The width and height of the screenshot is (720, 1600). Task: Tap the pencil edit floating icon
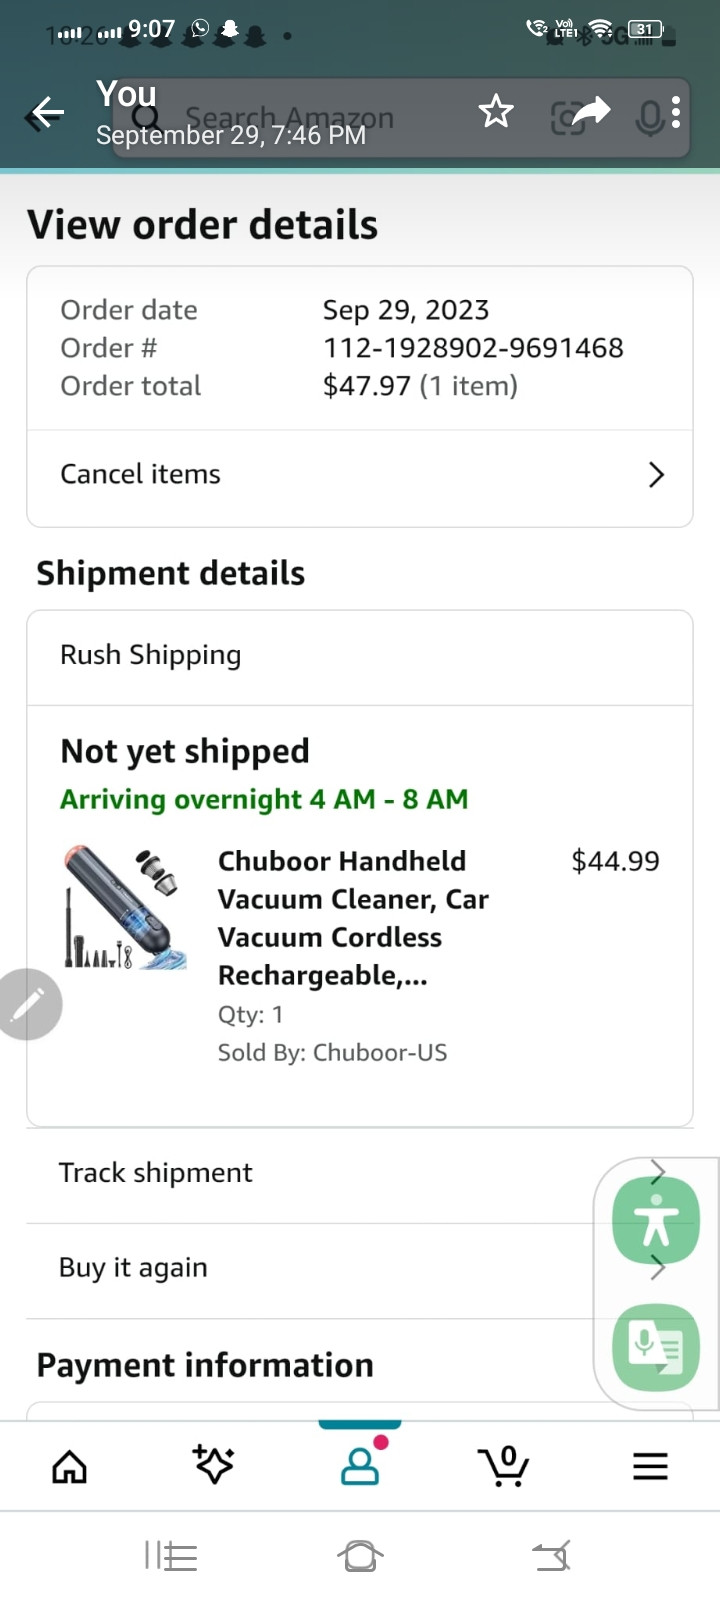[x=29, y=1004]
